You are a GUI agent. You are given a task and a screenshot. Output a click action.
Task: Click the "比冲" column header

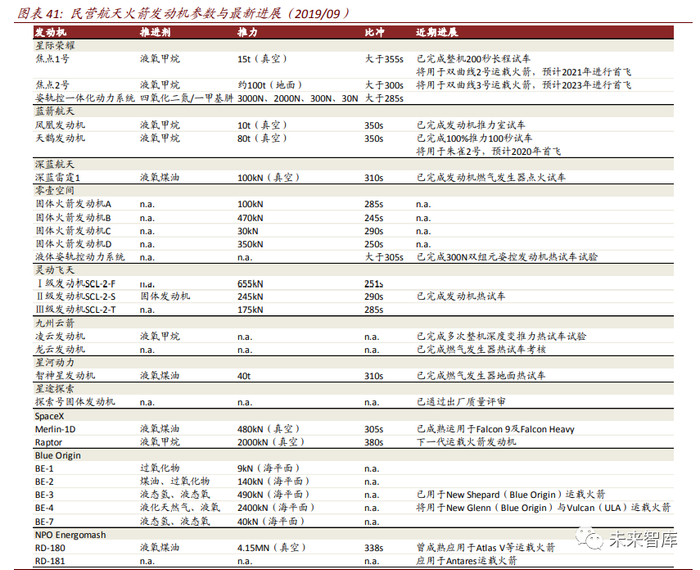click(375, 32)
